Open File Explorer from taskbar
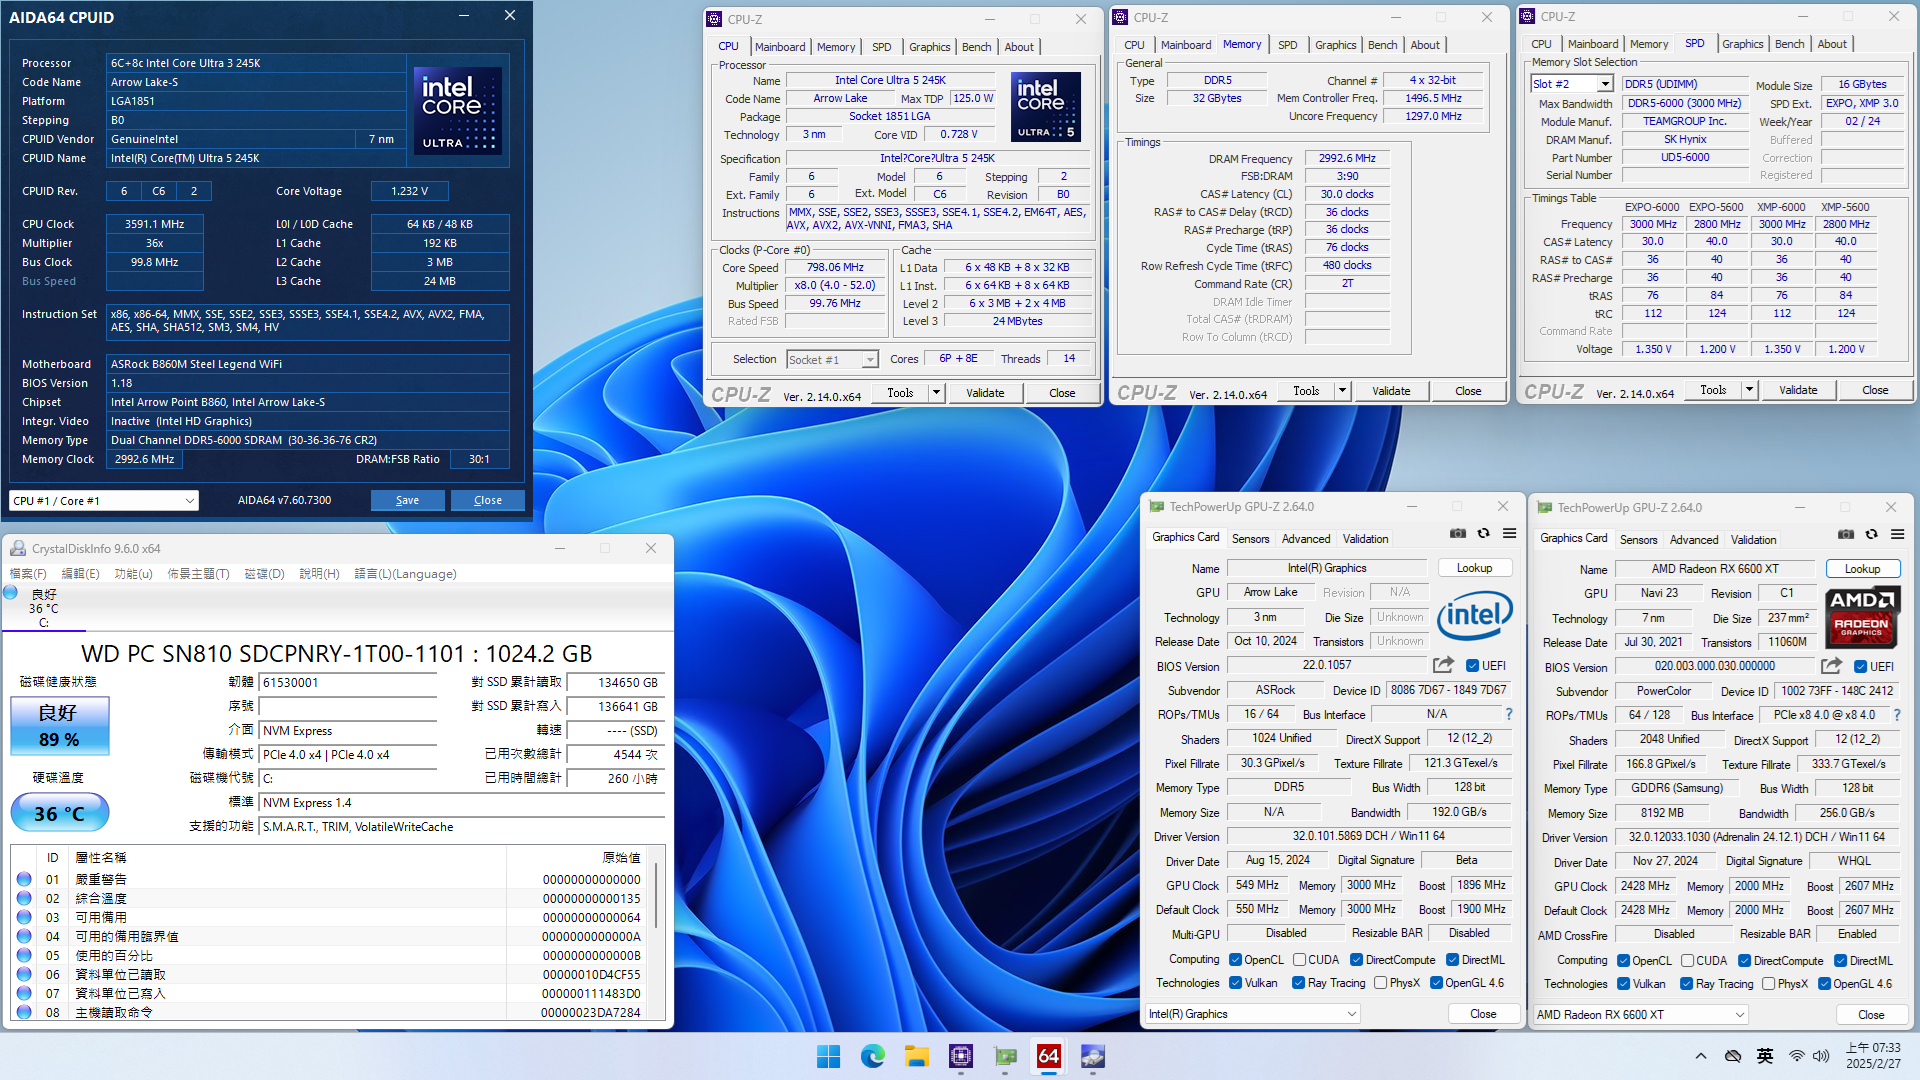The height and width of the screenshot is (1080, 1920). tap(917, 1056)
